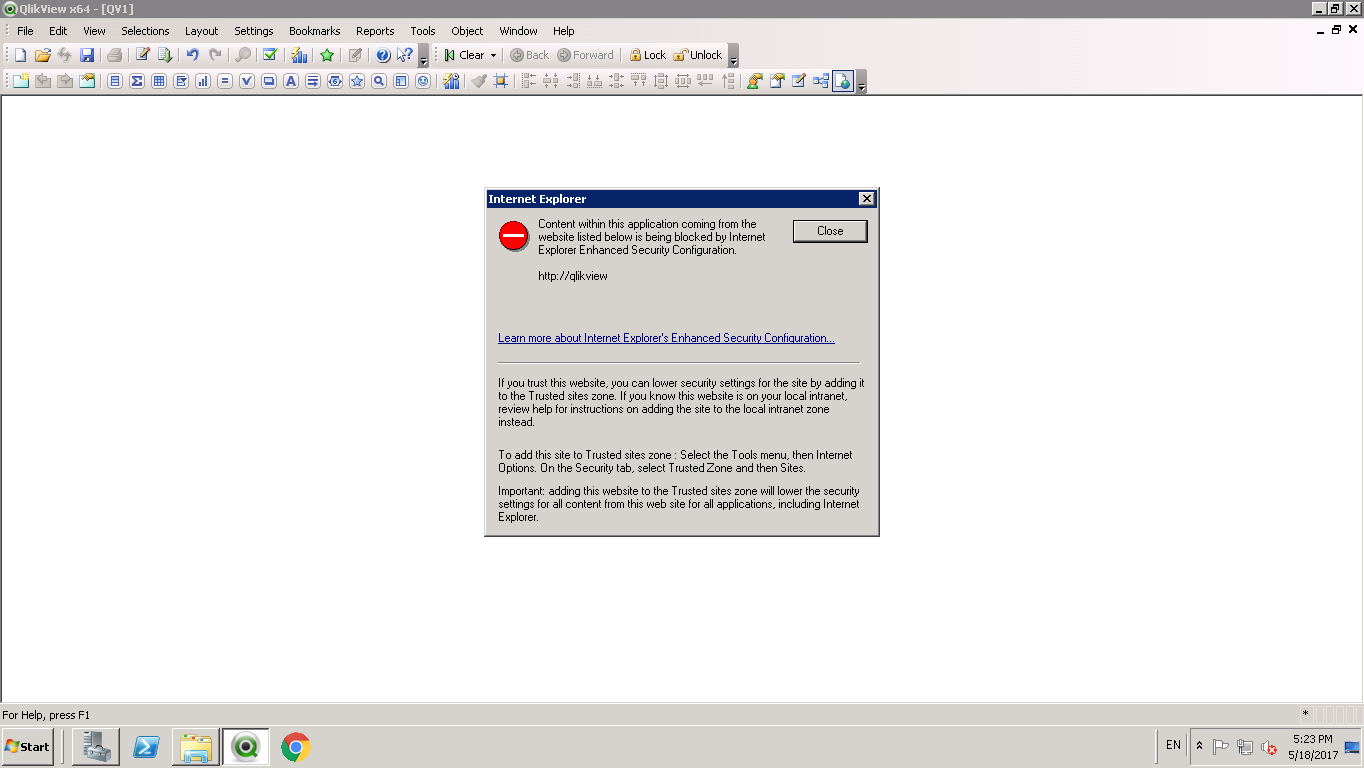Image resolution: width=1364 pixels, height=768 pixels.
Task: Dismiss the dialog using its title bar X
Action: 867,199
